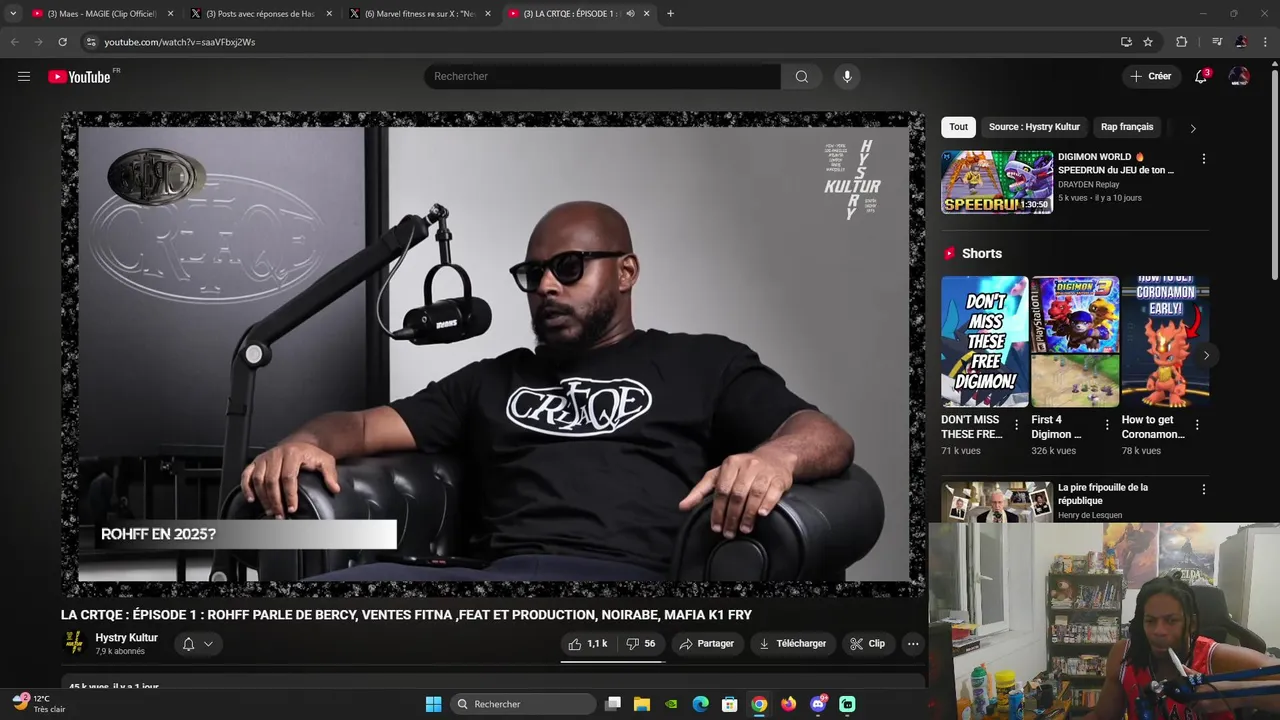View site information icon in address bar

pyautogui.click(x=90, y=42)
